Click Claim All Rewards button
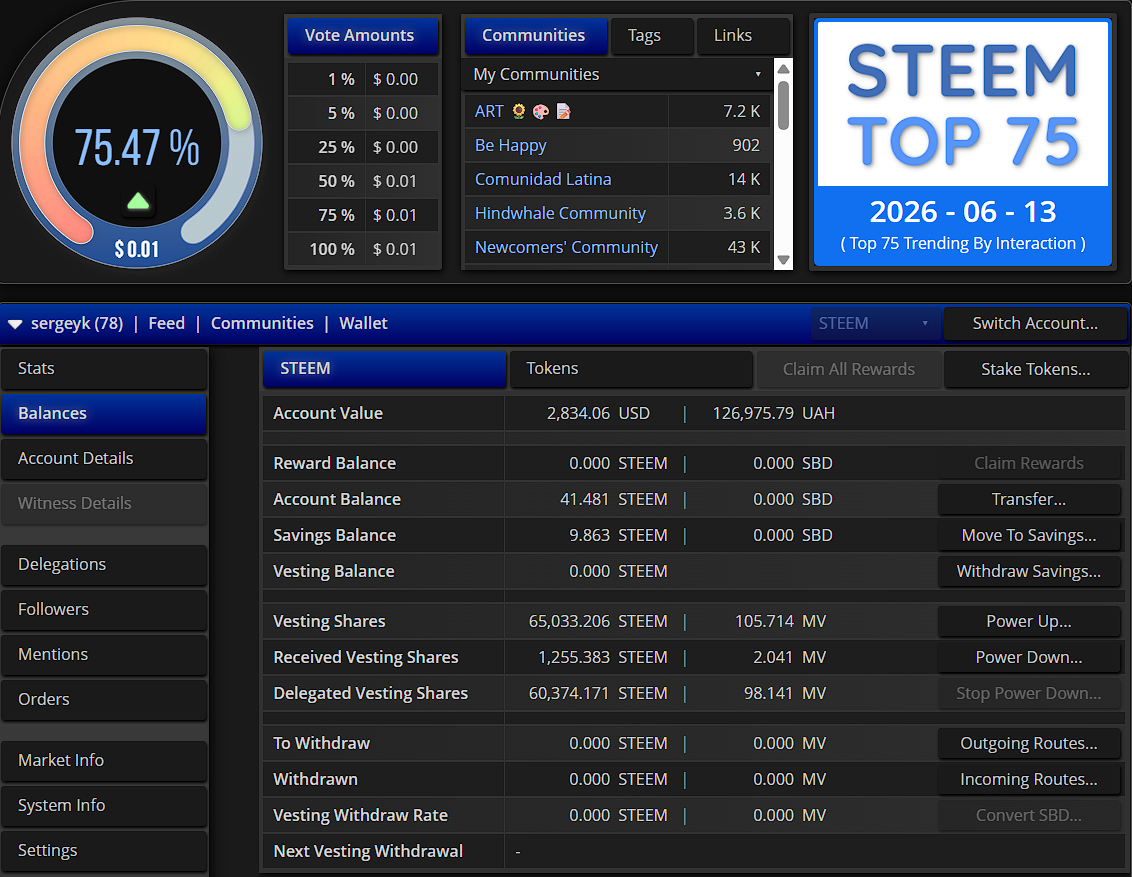The image size is (1132, 877). click(848, 370)
